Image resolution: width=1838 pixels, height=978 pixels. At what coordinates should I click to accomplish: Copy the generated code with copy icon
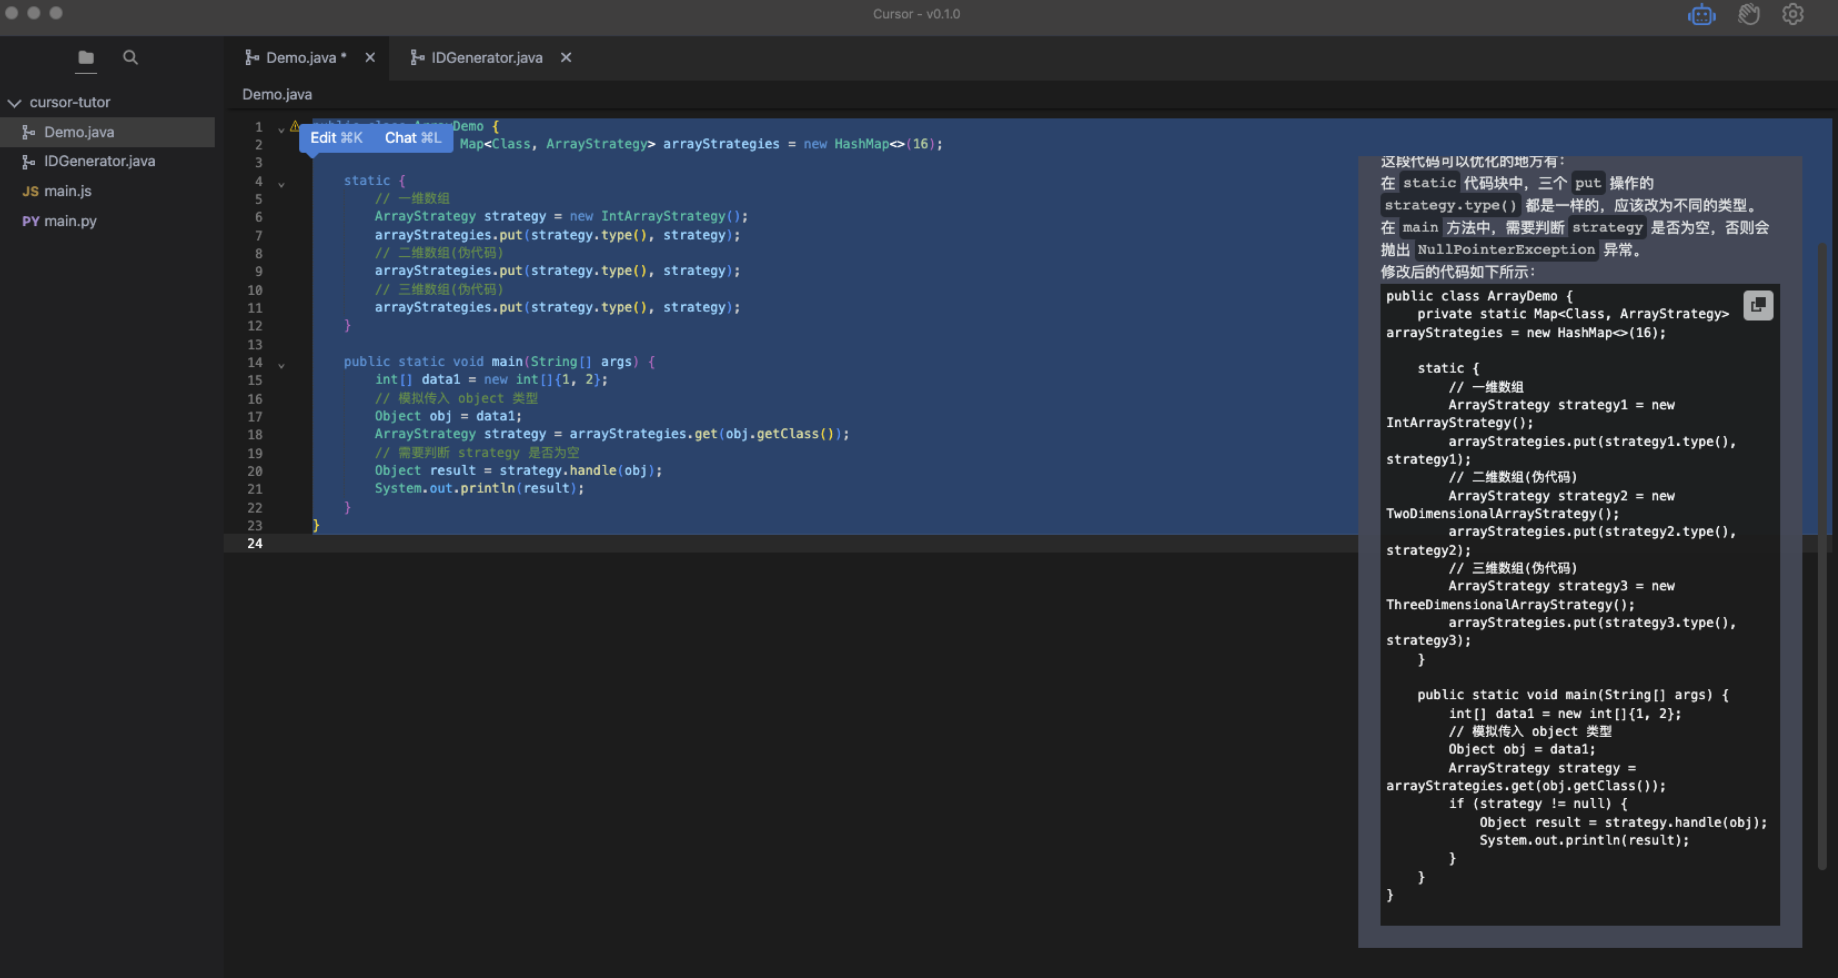(1758, 305)
